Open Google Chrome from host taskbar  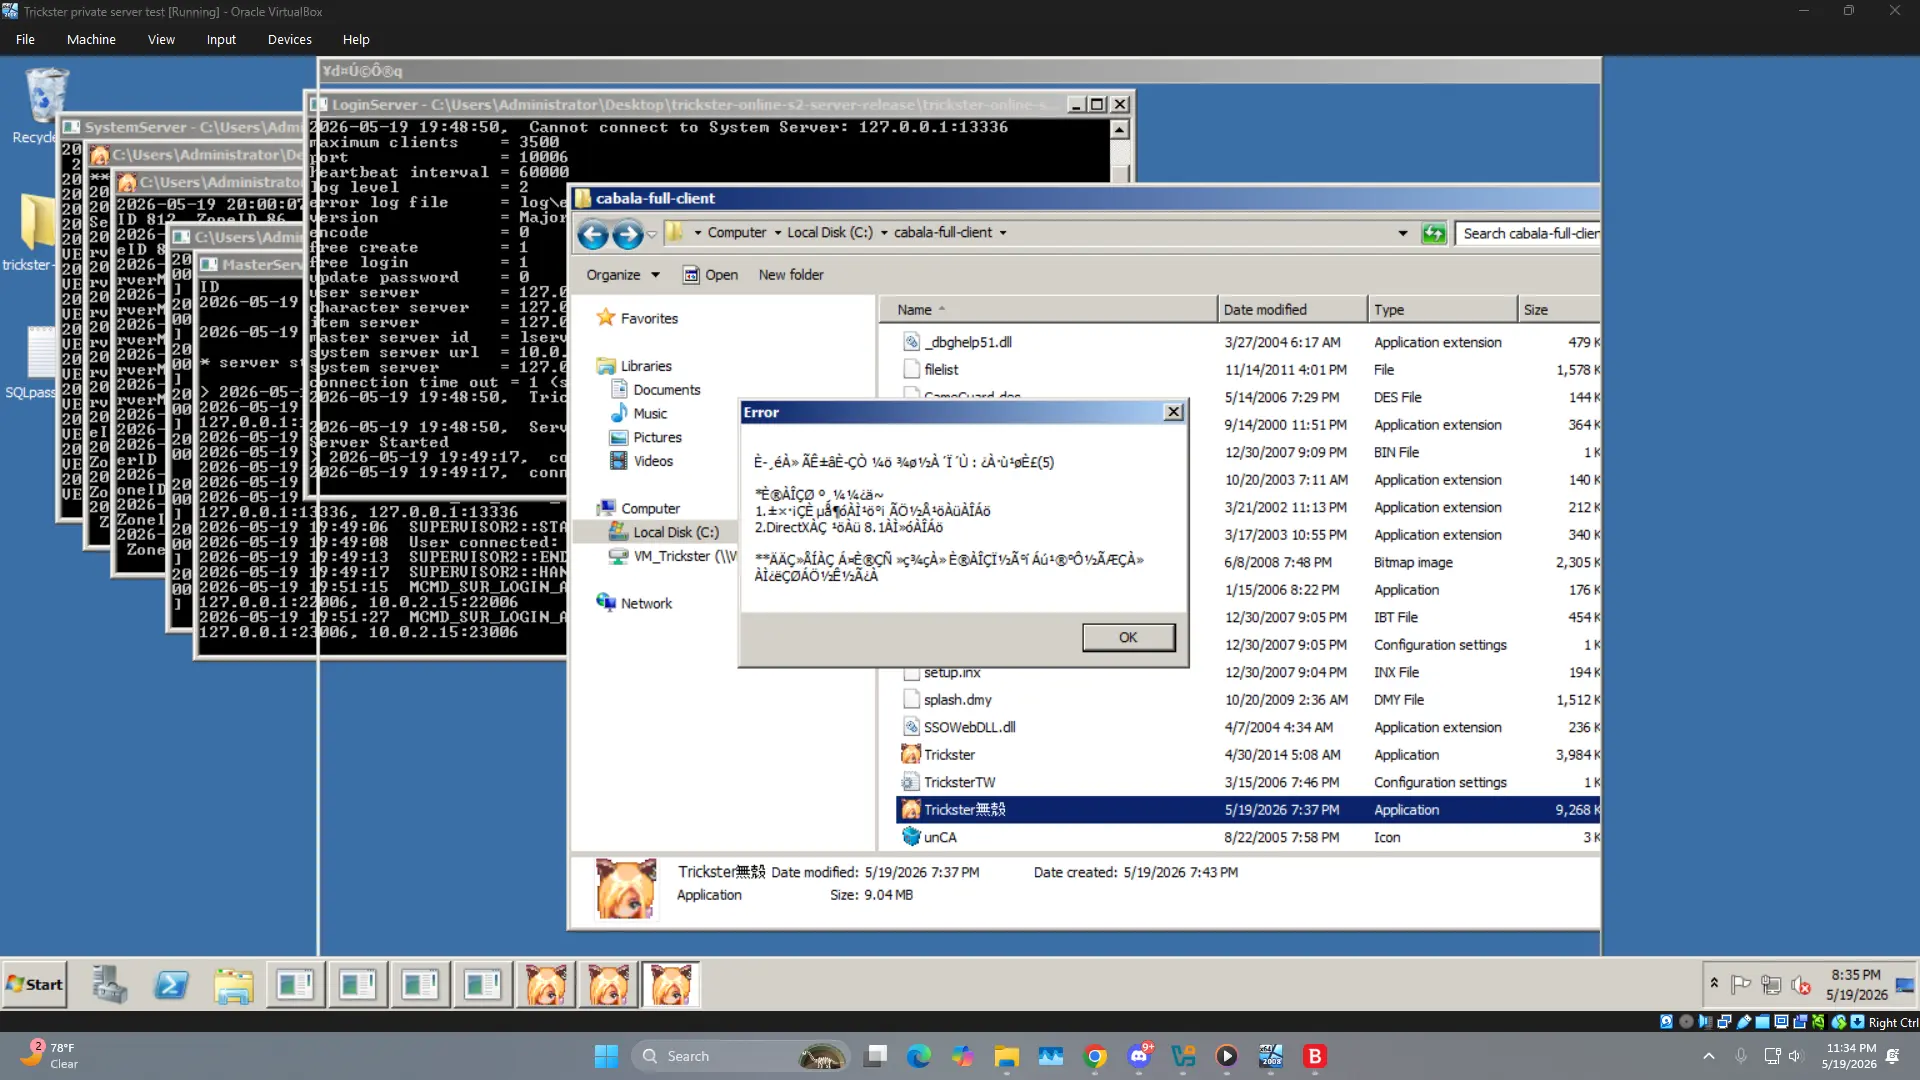click(1095, 1056)
